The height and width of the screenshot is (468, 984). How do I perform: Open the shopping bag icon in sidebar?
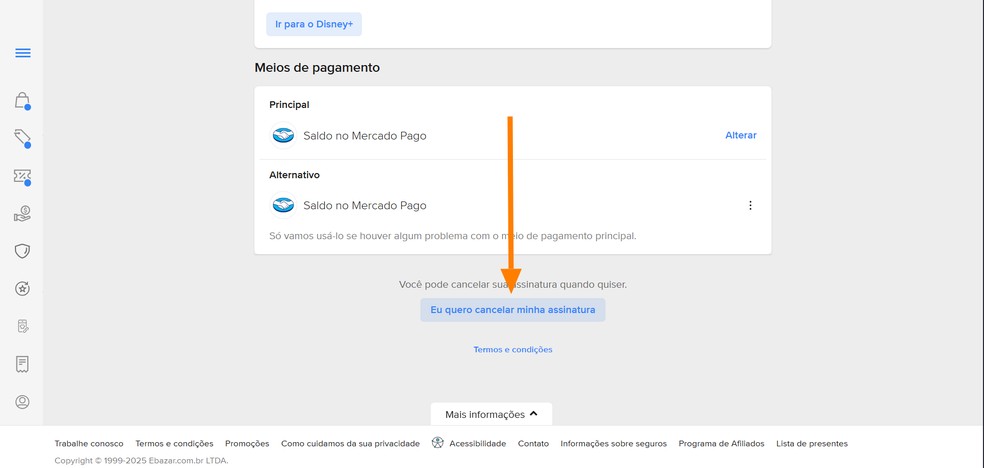[x=22, y=100]
